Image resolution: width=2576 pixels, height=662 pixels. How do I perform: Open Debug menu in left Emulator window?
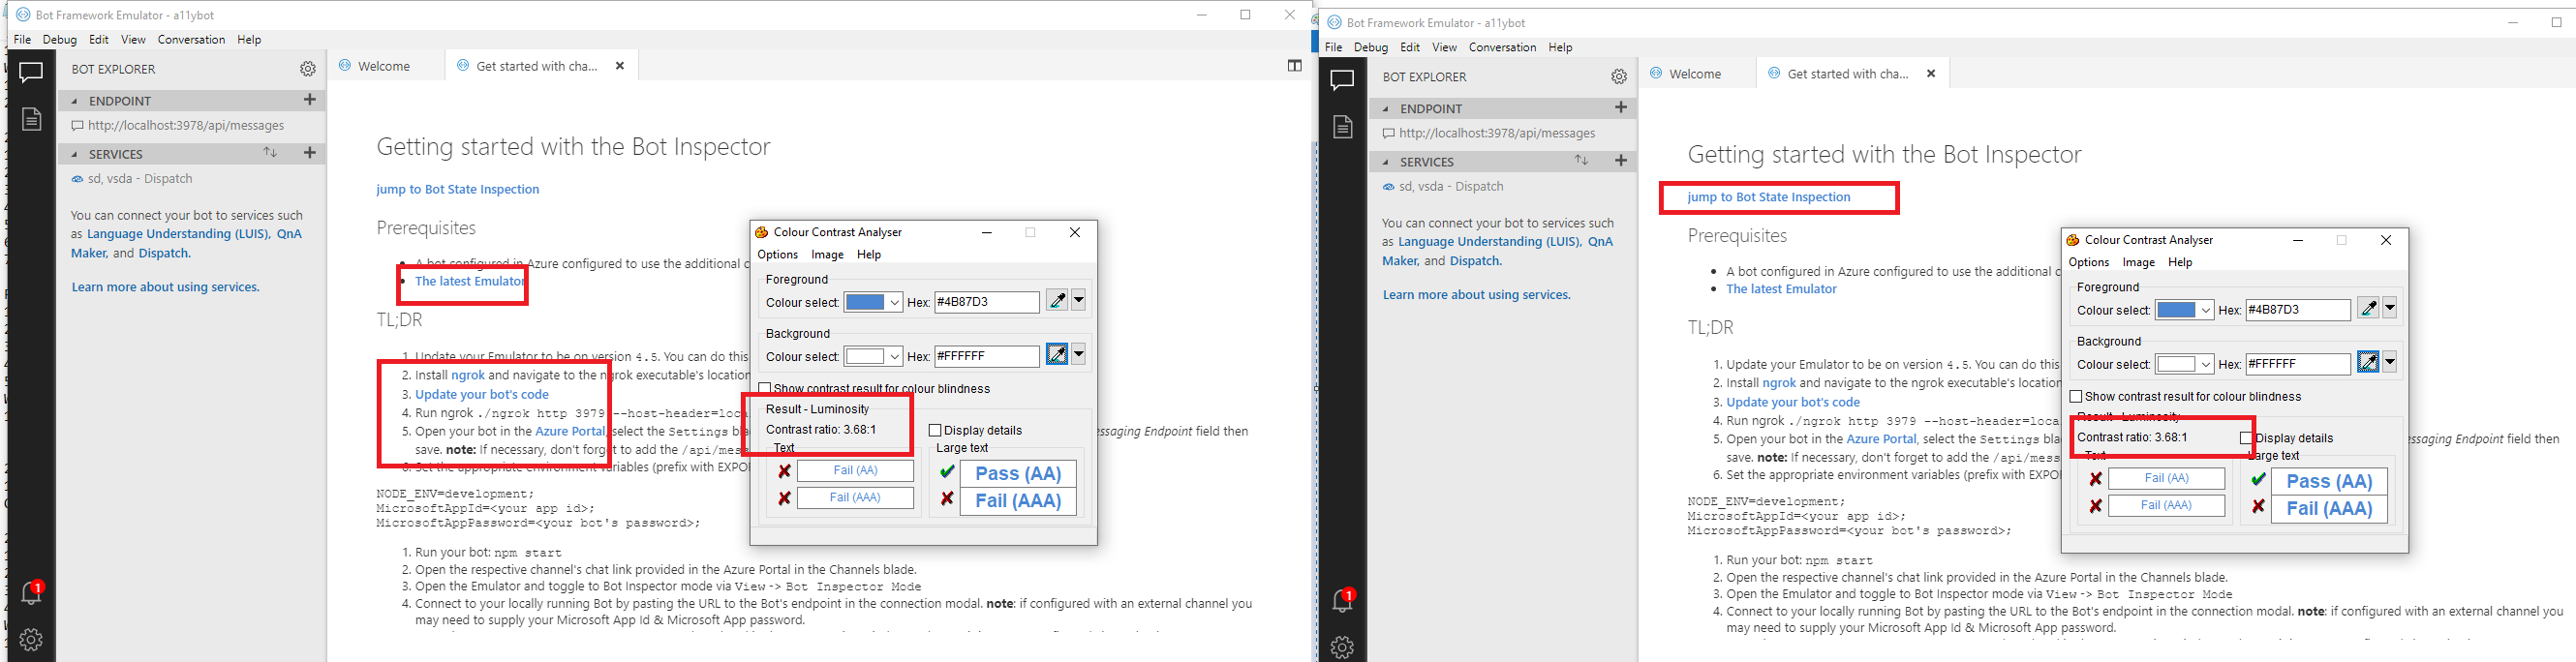point(60,40)
